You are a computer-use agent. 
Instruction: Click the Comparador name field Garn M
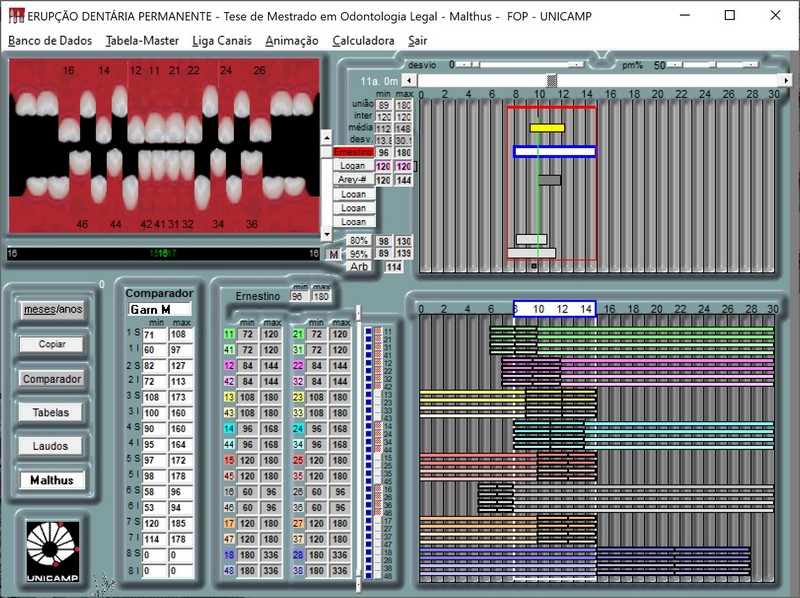click(158, 309)
